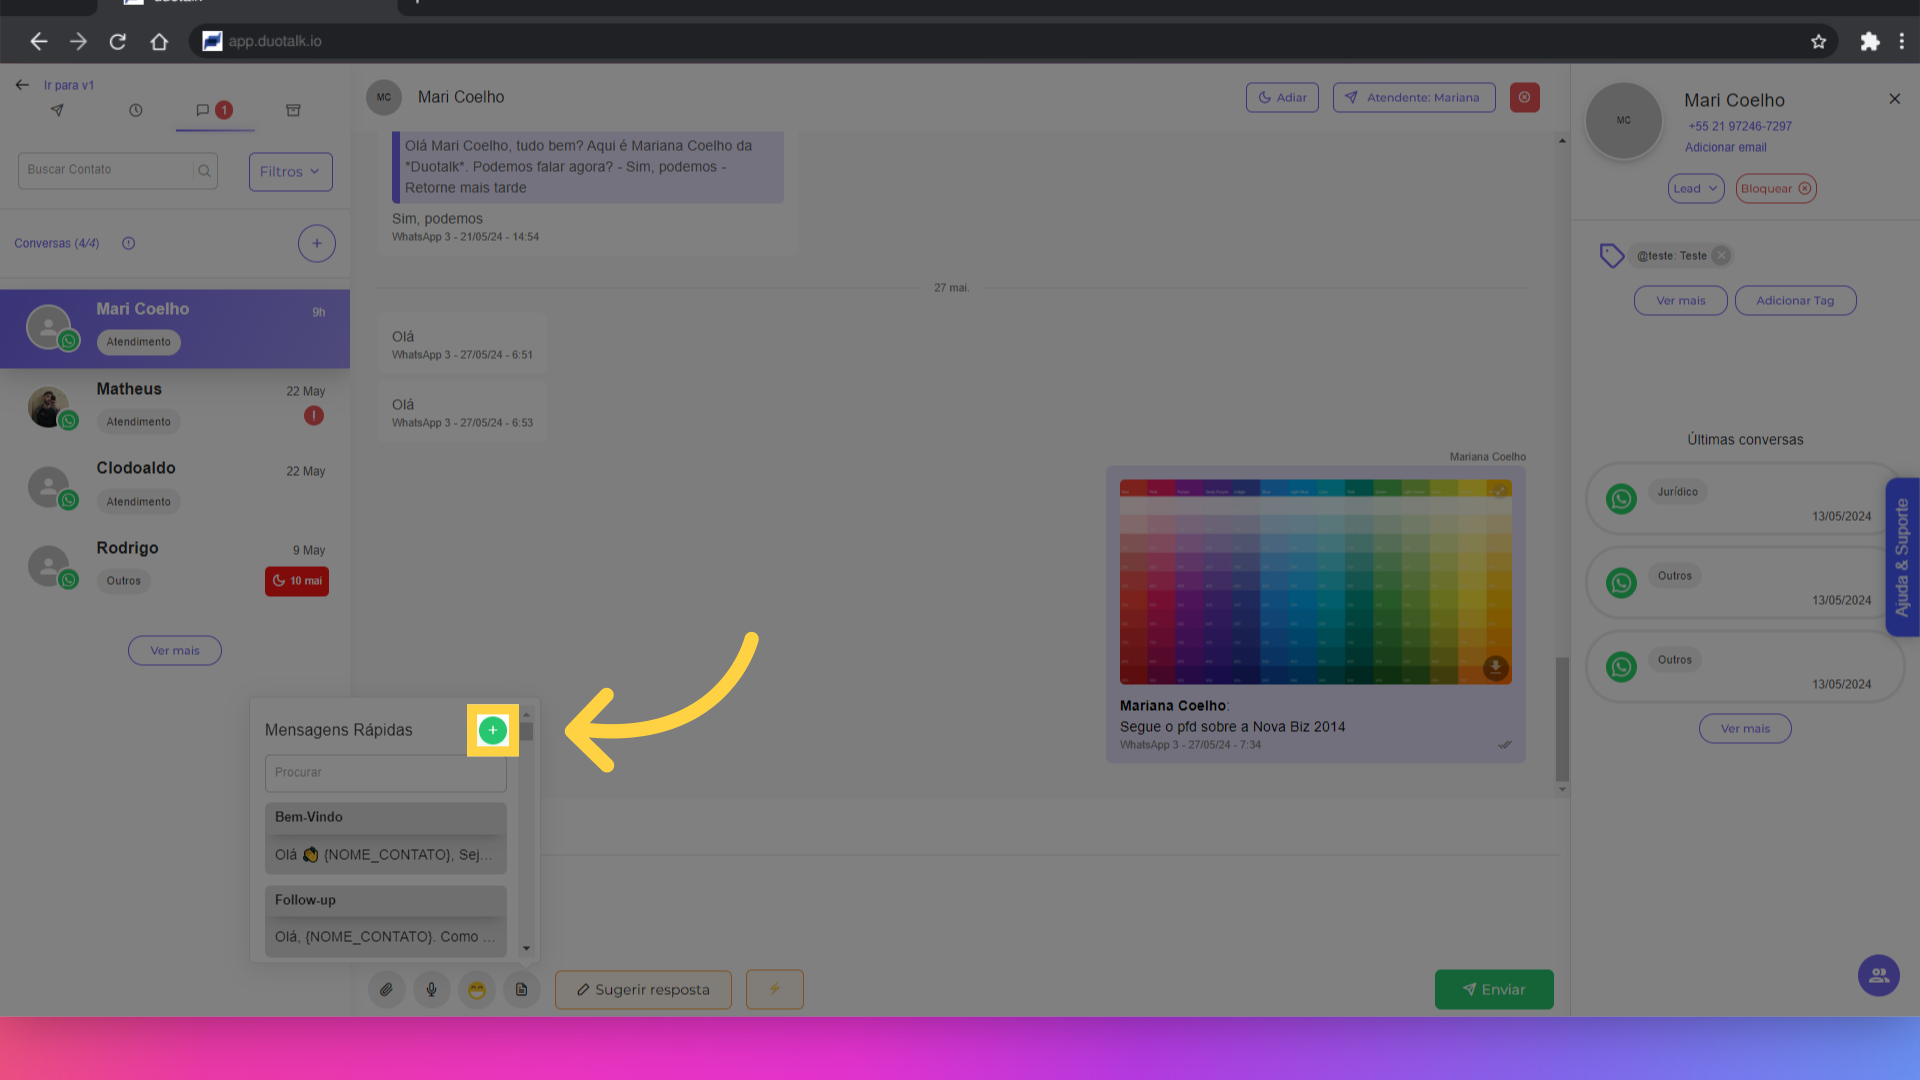Screen dimensions: 1920x1080
Task: Click the Adicionar Tag button
Action: click(x=1795, y=301)
